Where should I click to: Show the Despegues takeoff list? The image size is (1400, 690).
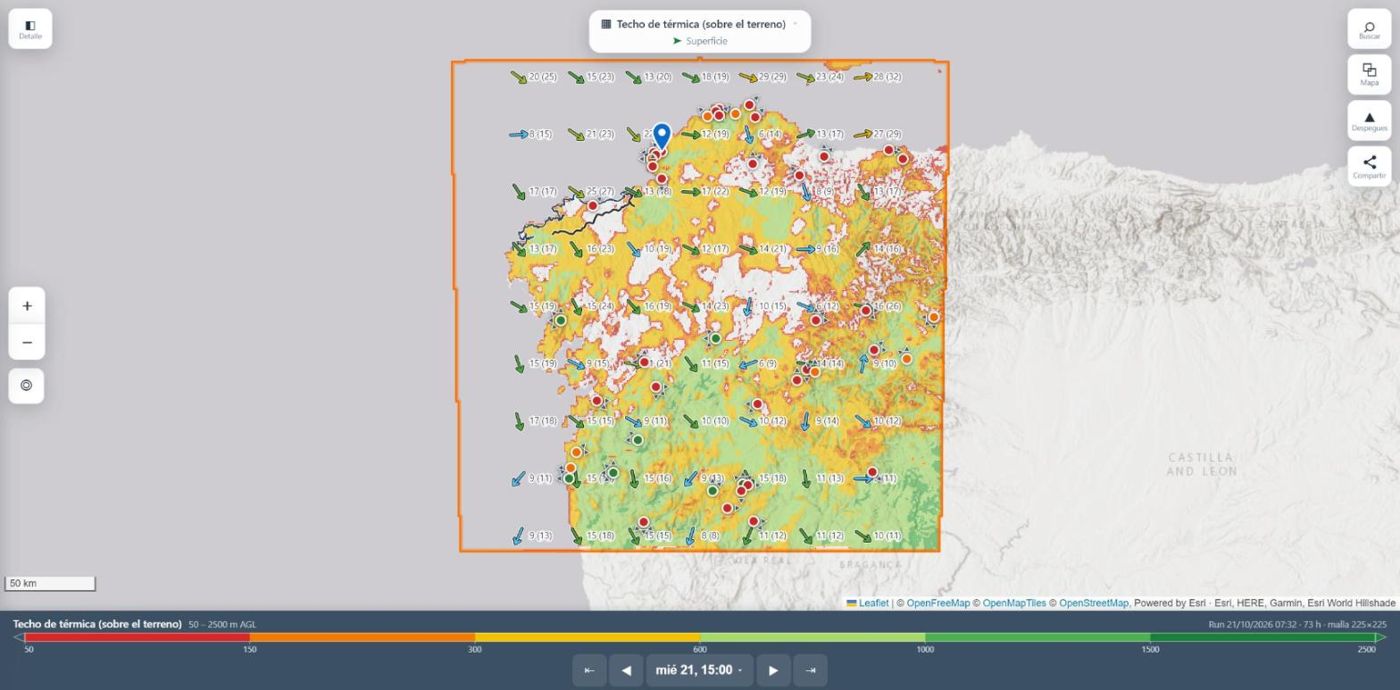pos(1369,121)
